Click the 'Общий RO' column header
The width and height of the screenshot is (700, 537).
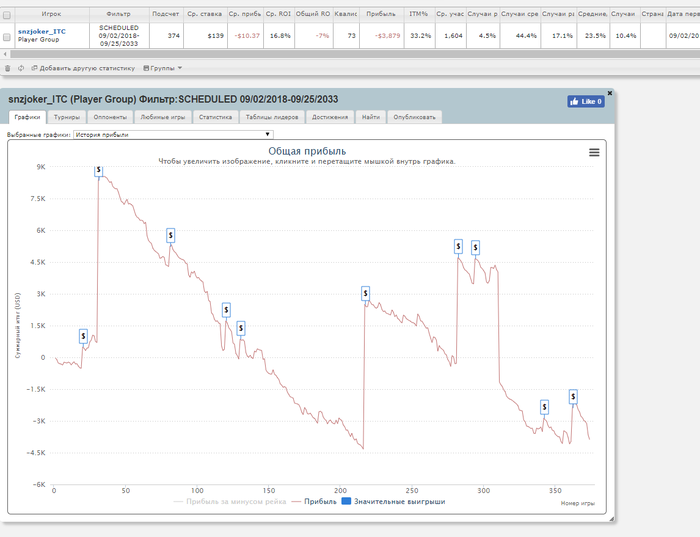click(313, 14)
